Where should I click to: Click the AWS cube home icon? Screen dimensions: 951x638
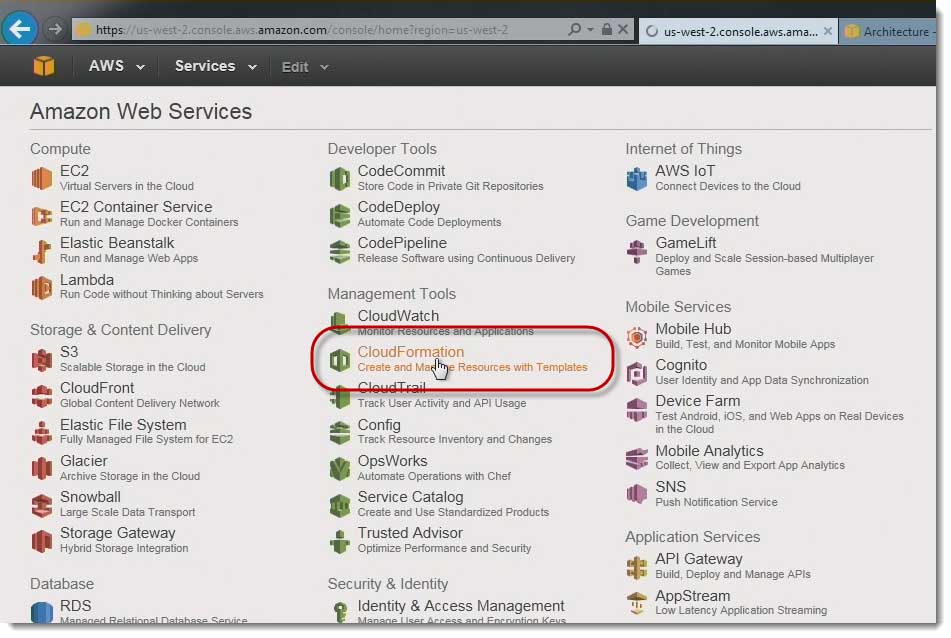pyautogui.click(x=44, y=65)
